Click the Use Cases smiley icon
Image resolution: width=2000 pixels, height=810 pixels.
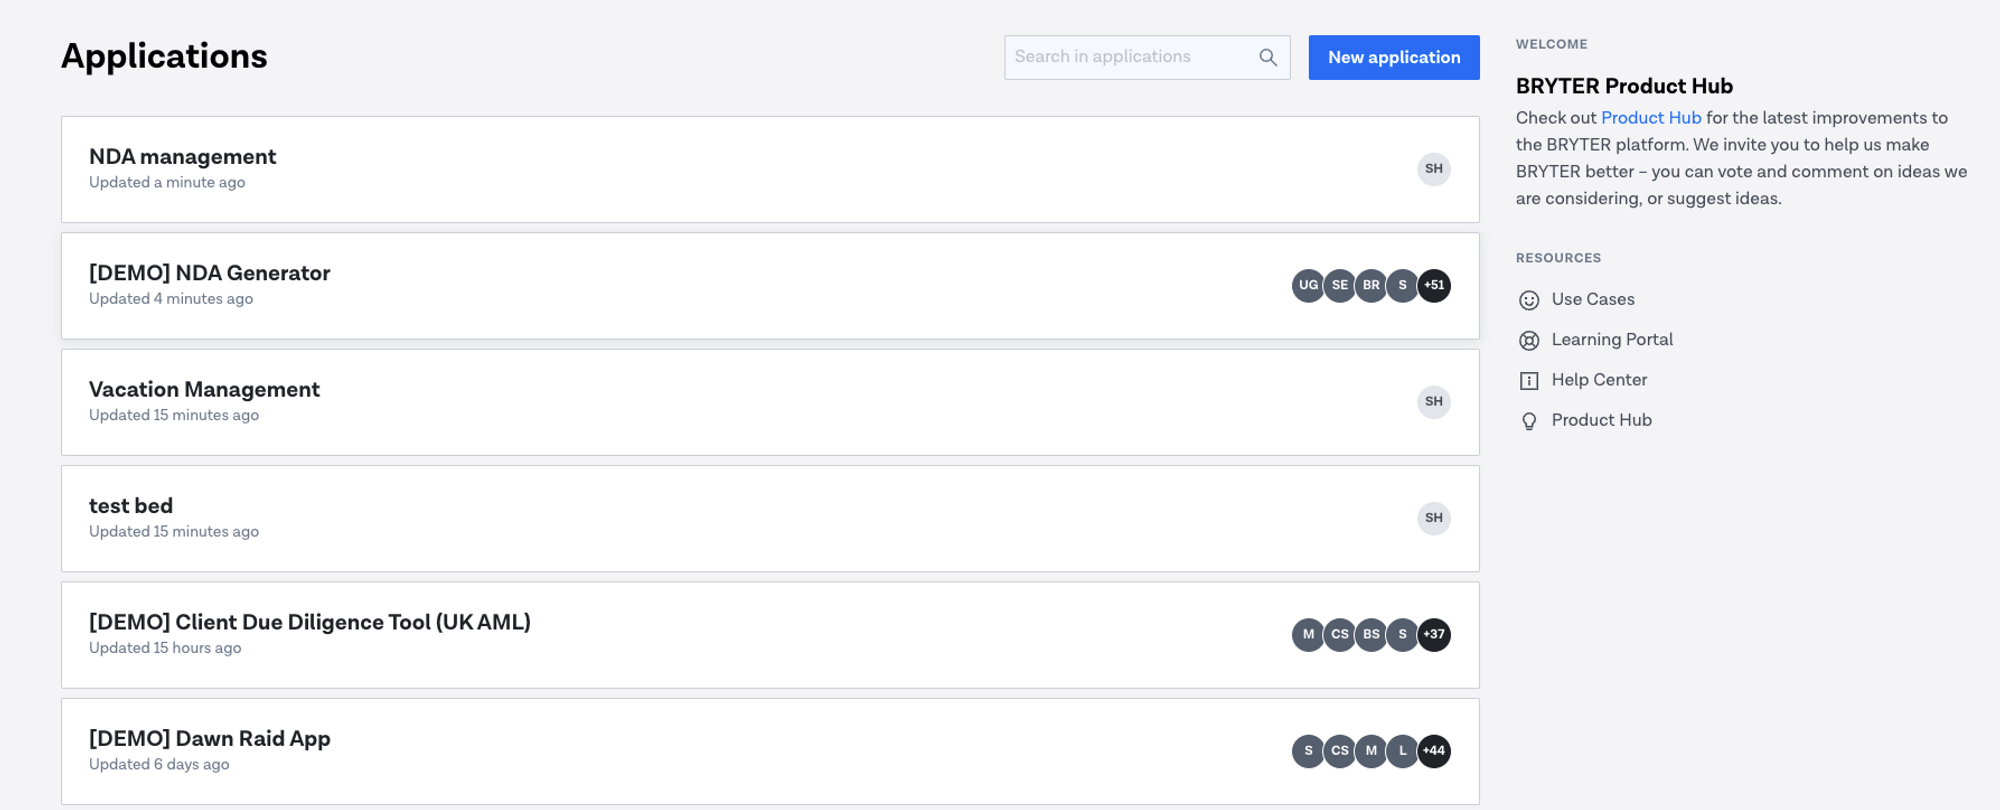pyautogui.click(x=1528, y=300)
